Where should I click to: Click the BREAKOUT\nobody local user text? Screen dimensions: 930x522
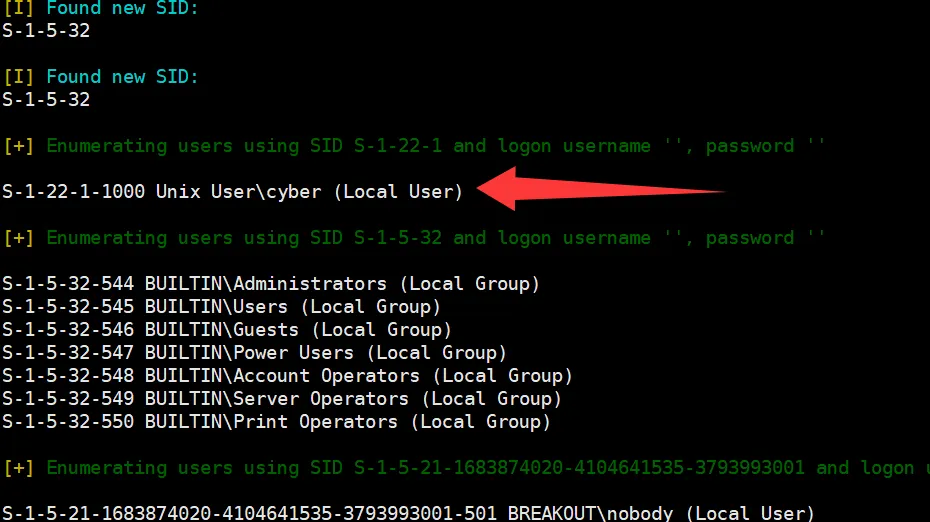661,513
